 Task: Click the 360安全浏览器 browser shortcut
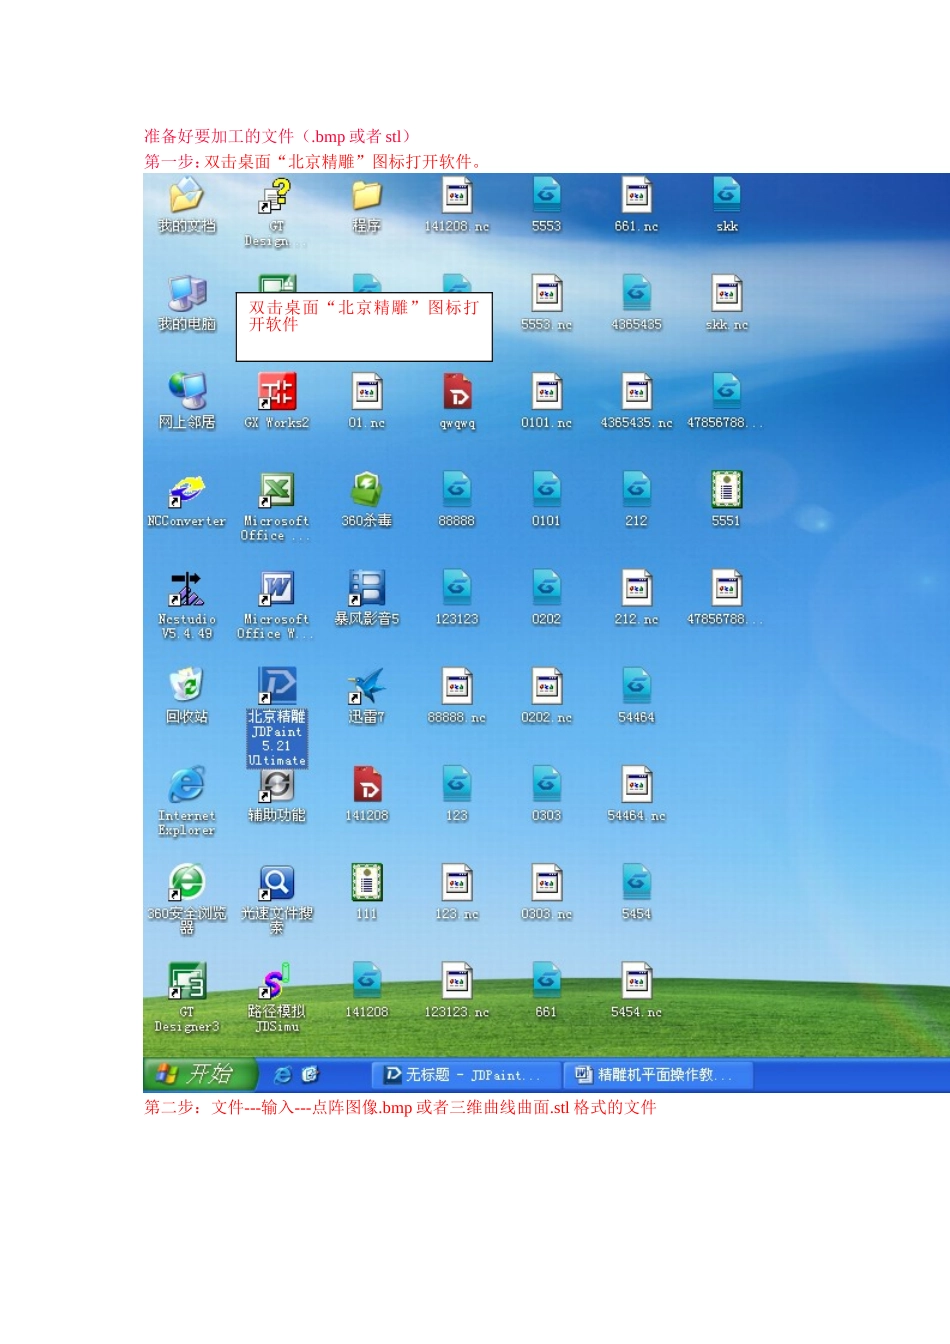187,899
